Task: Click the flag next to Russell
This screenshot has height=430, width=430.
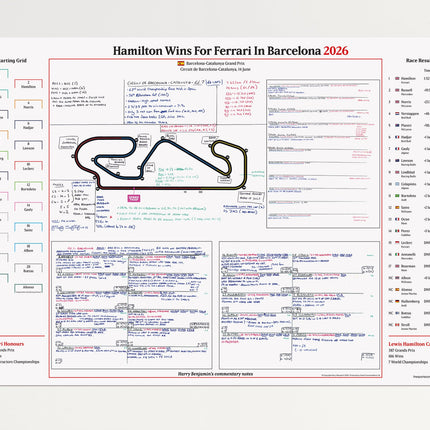Action: 397,90
